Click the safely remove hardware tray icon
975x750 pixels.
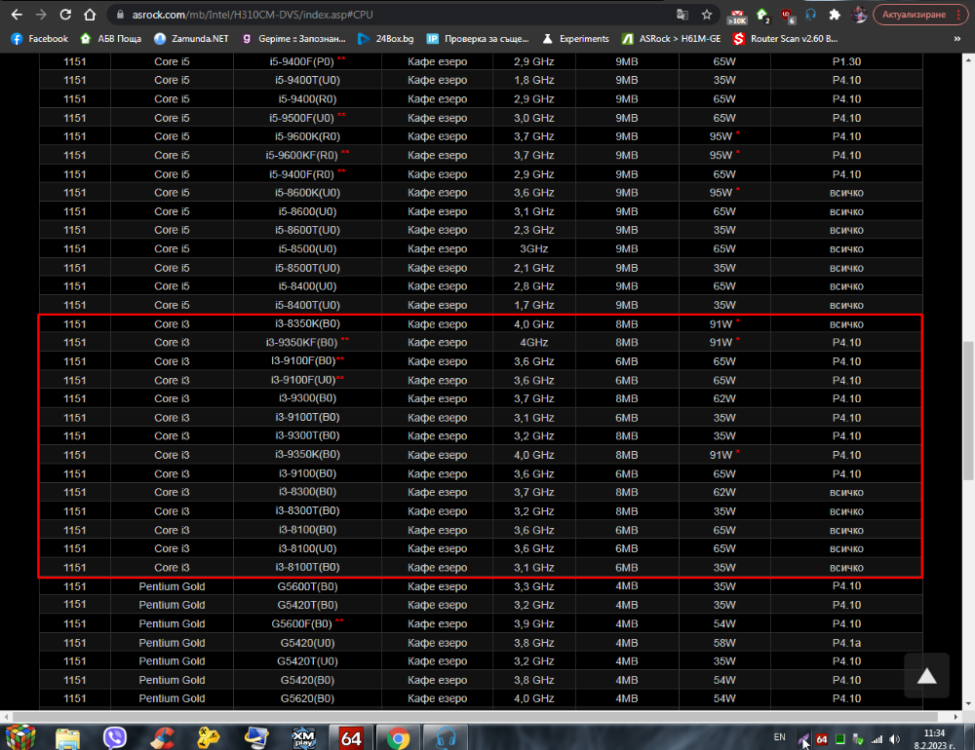[858, 739]
